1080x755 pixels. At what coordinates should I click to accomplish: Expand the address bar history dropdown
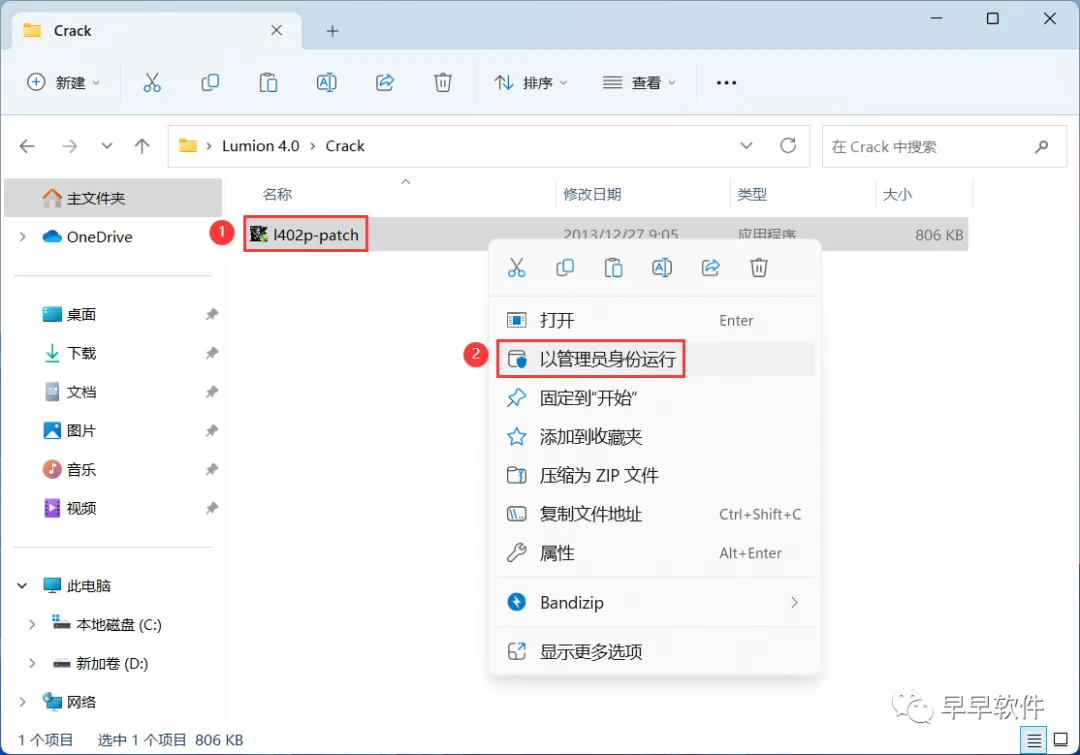click(746, 146)
